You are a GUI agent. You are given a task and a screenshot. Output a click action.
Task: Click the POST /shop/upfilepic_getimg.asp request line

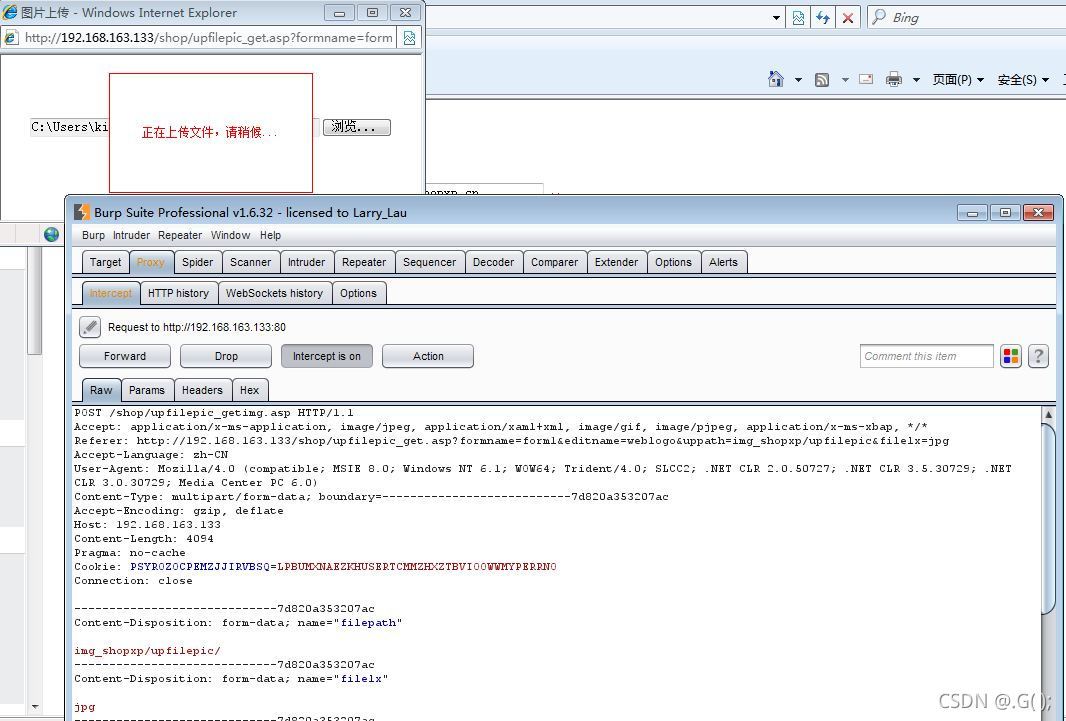tap(213, 412)
